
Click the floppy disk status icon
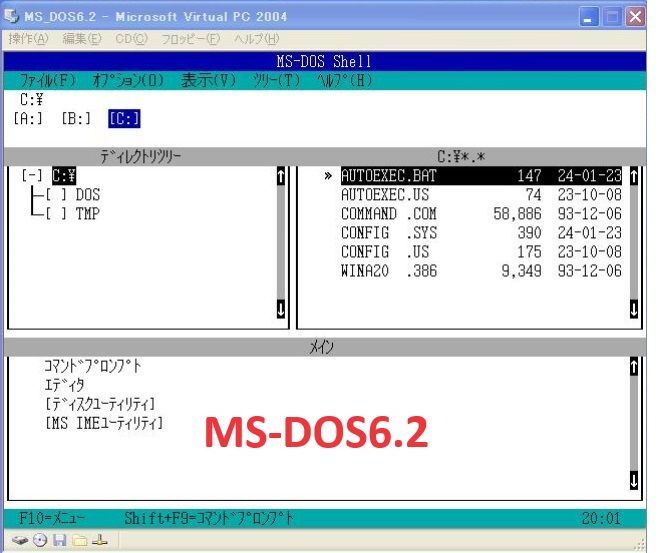pos(60,540)
